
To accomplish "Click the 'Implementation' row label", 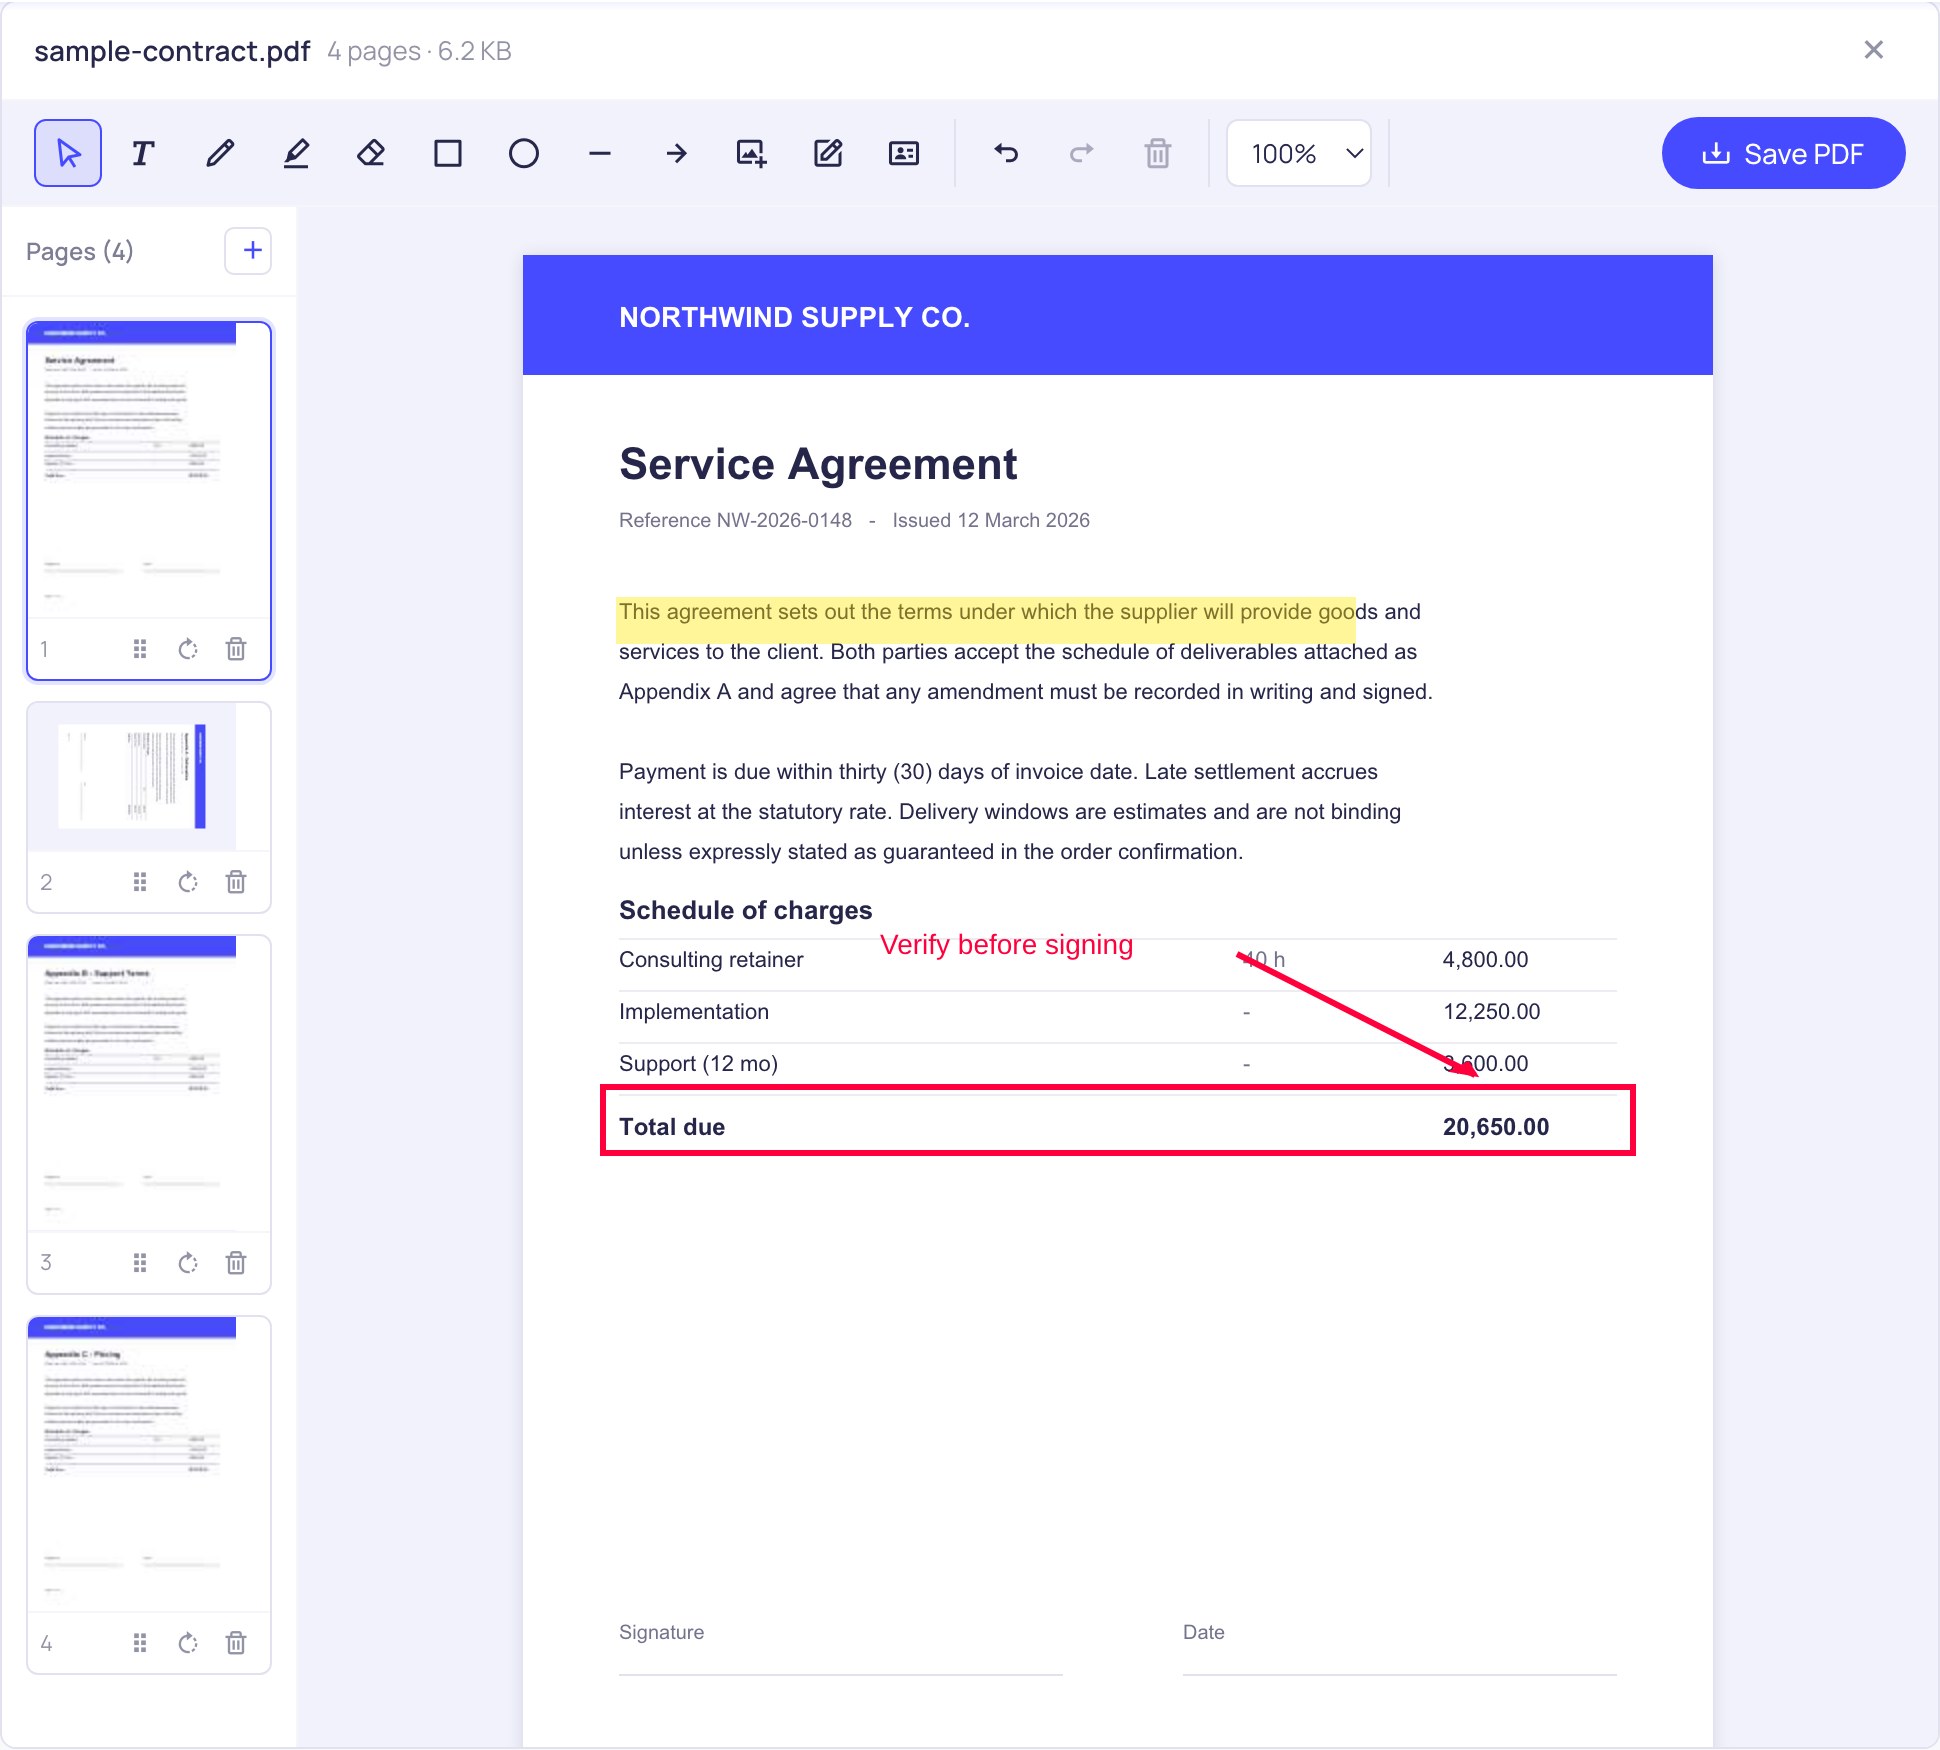I will (694, 1012).
